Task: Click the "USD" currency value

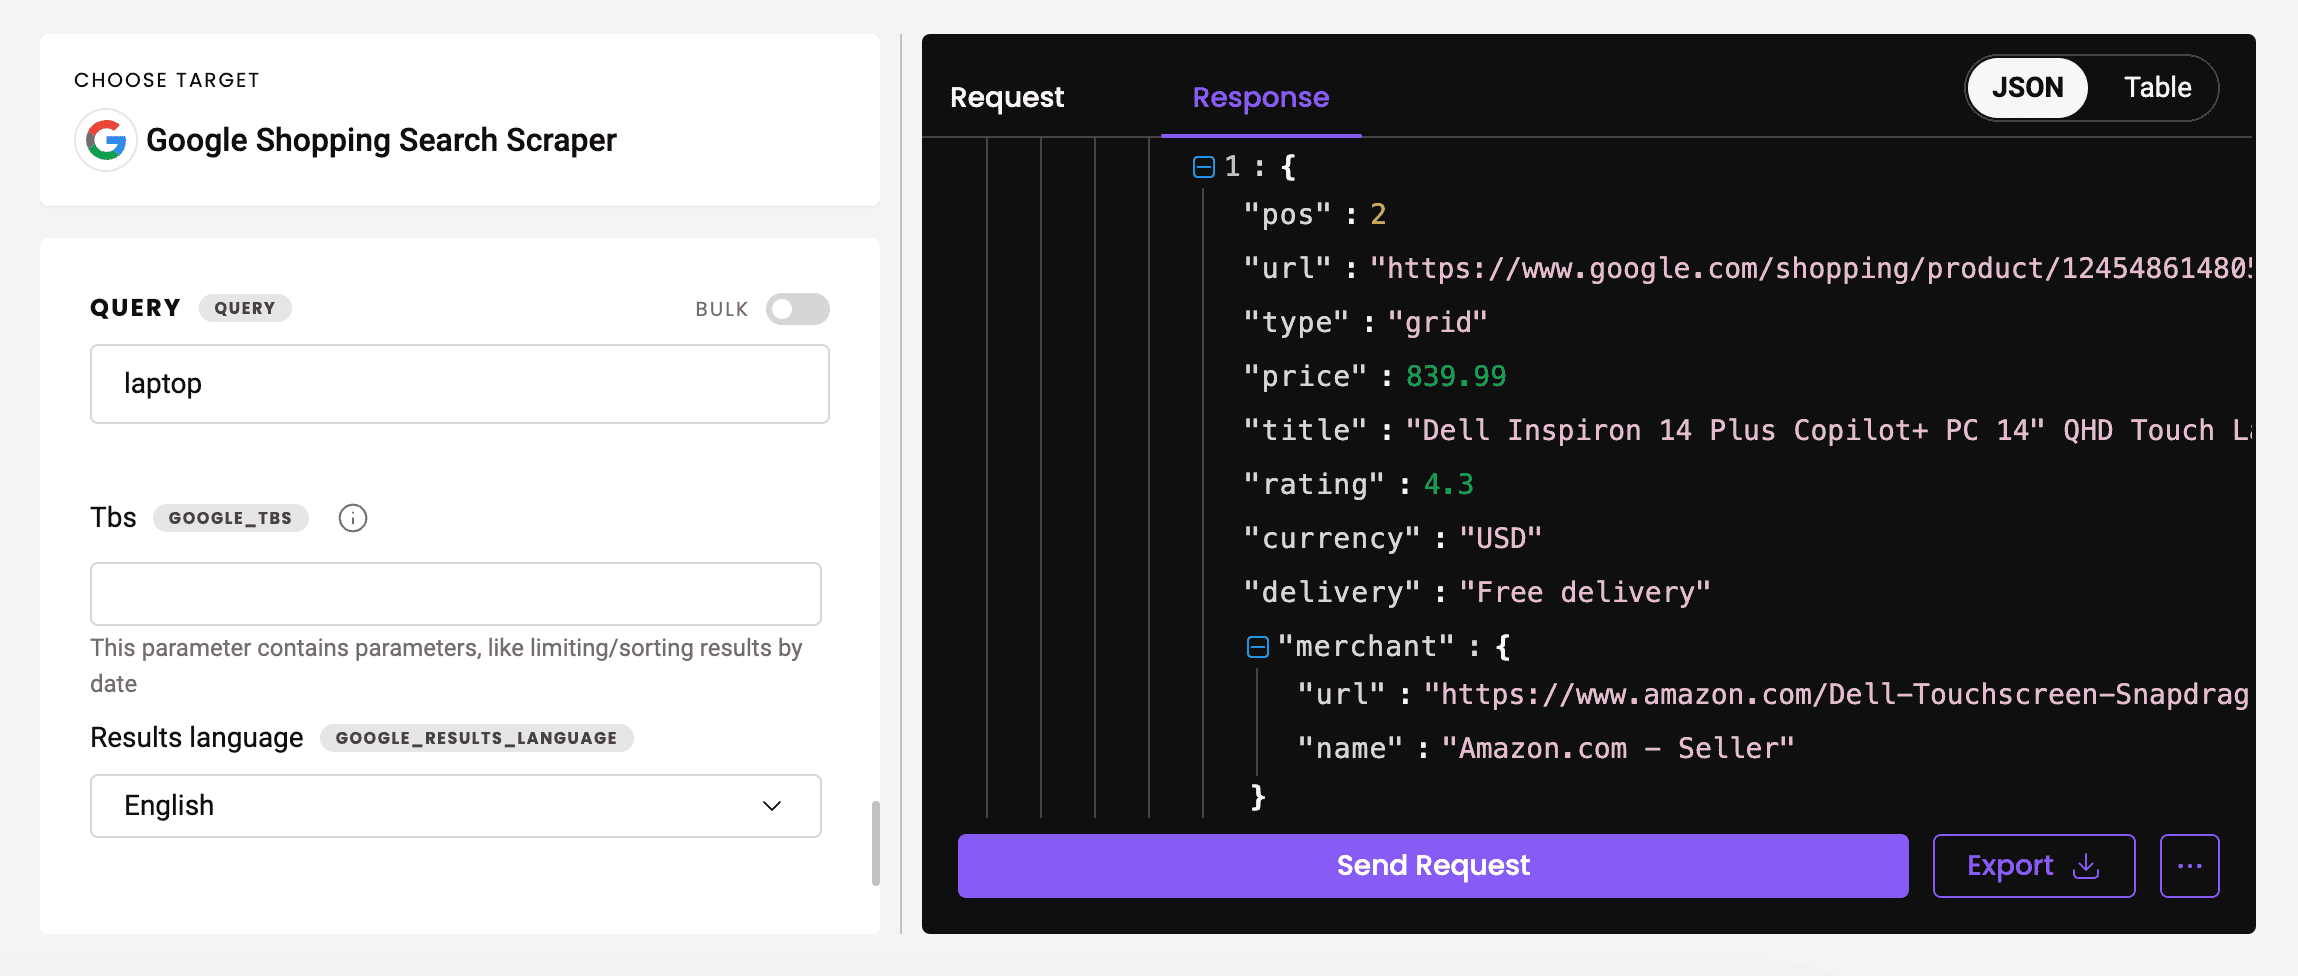Action: (x=1500, y=538)
